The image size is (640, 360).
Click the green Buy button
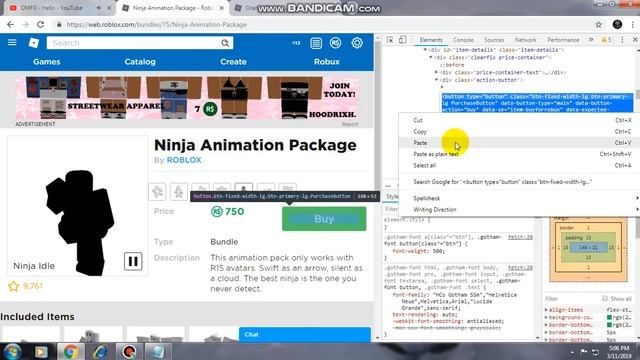[x=324, y=219]
